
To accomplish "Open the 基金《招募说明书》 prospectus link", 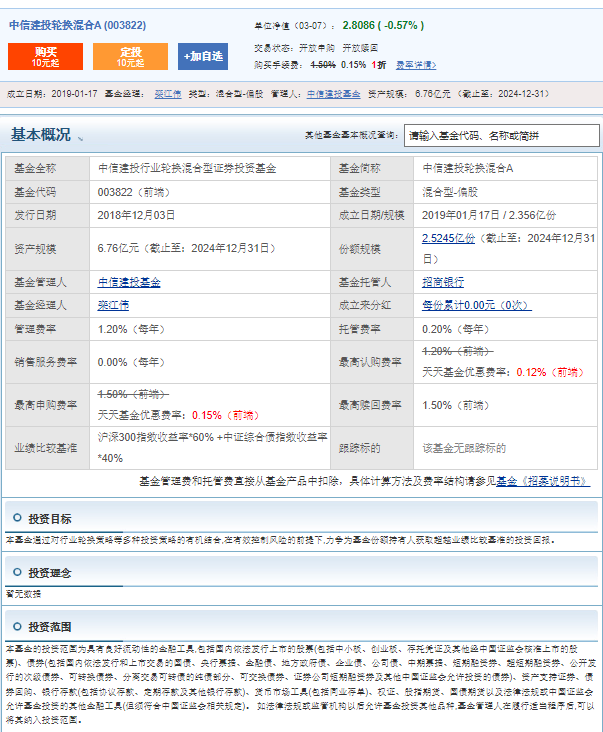I will 543,481.
